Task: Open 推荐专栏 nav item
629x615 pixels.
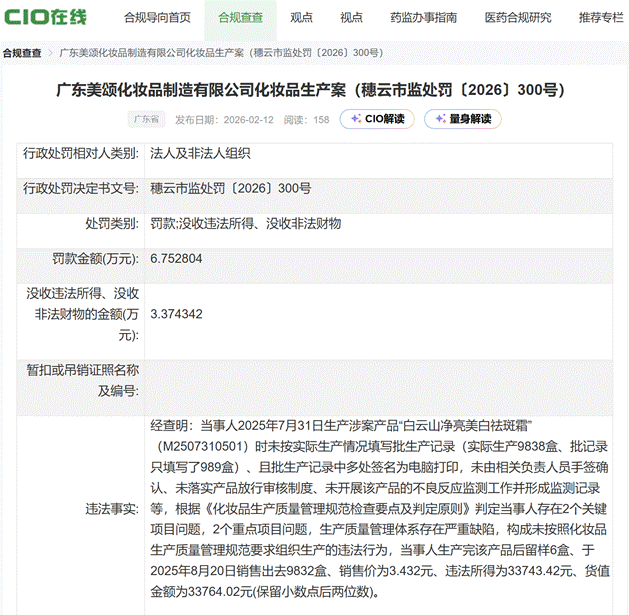Action: tap(601, 18)
